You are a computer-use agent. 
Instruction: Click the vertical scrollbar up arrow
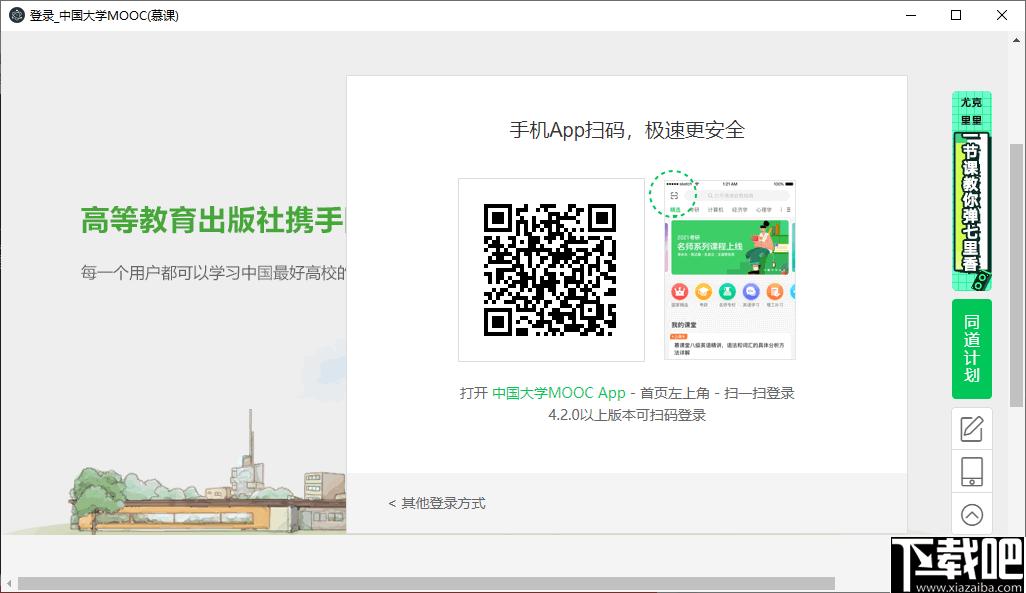(x=1016, y=41)
